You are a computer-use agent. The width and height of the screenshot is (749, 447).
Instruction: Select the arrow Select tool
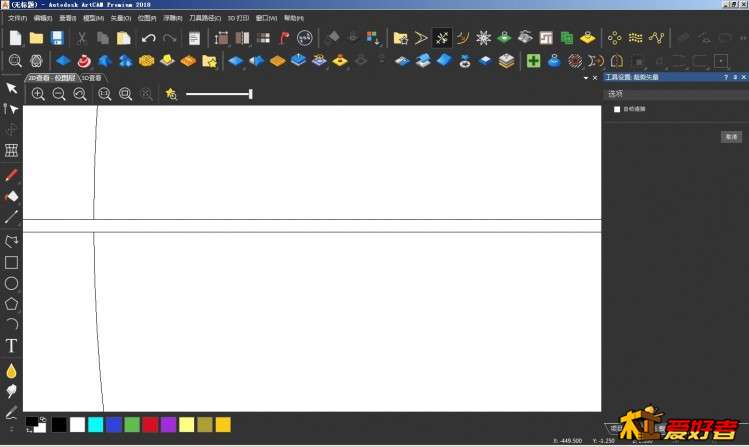(11, 88)
